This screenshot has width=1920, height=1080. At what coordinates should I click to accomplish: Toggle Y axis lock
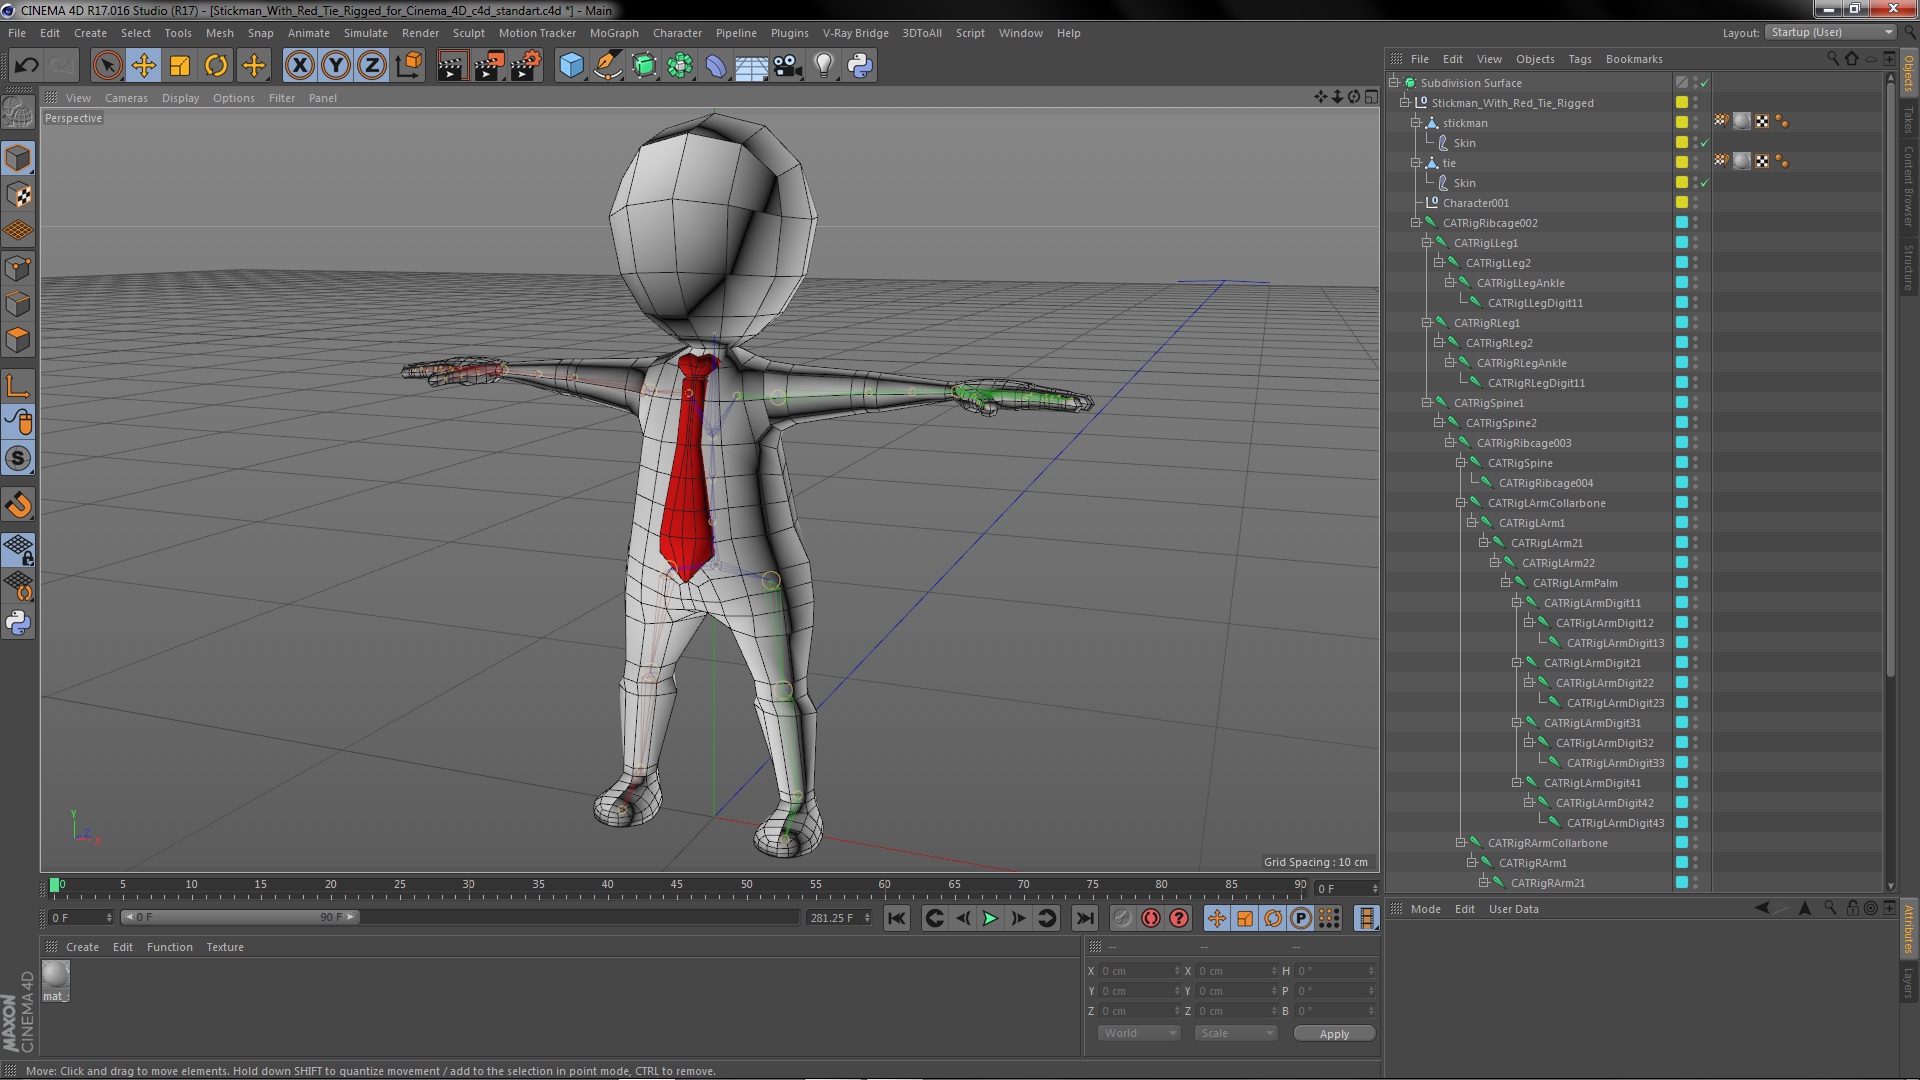pyautogui.click(x=336, y=66)
